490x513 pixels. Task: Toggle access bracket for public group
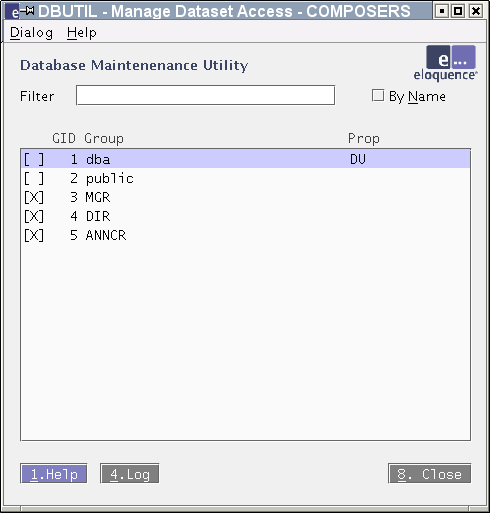click(x=34, y=179)
